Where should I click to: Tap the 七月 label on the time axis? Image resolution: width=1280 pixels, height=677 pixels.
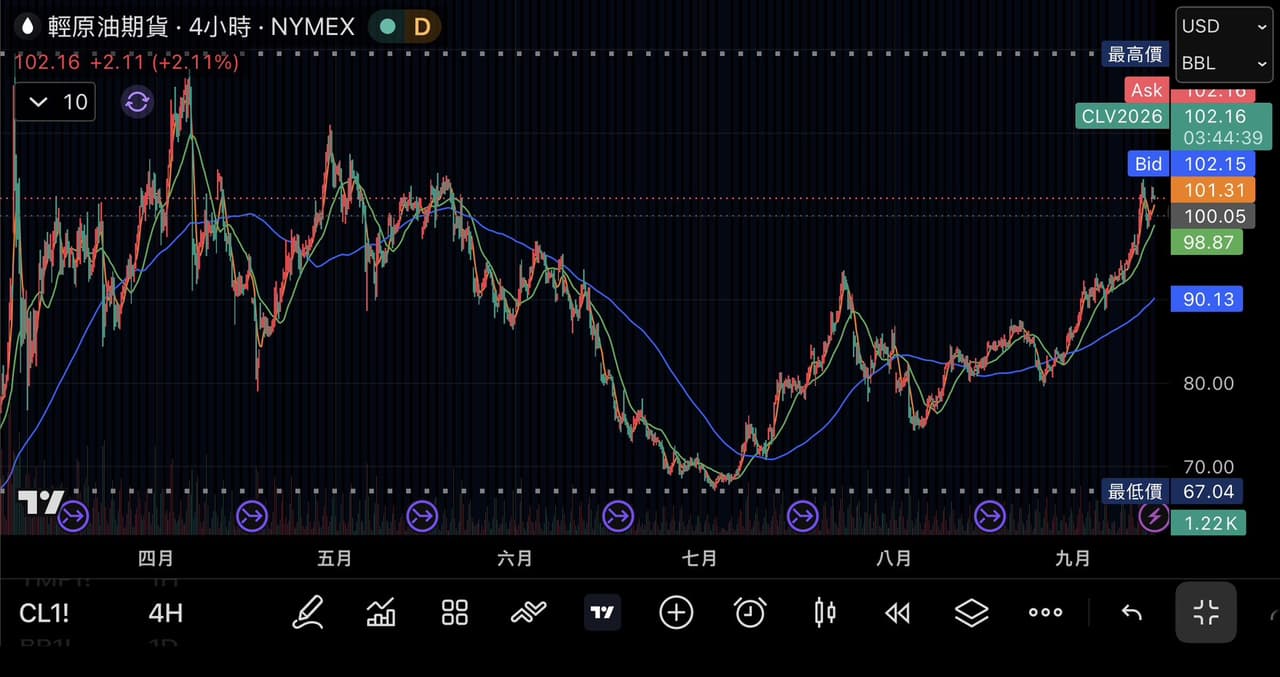pos(700,558)
